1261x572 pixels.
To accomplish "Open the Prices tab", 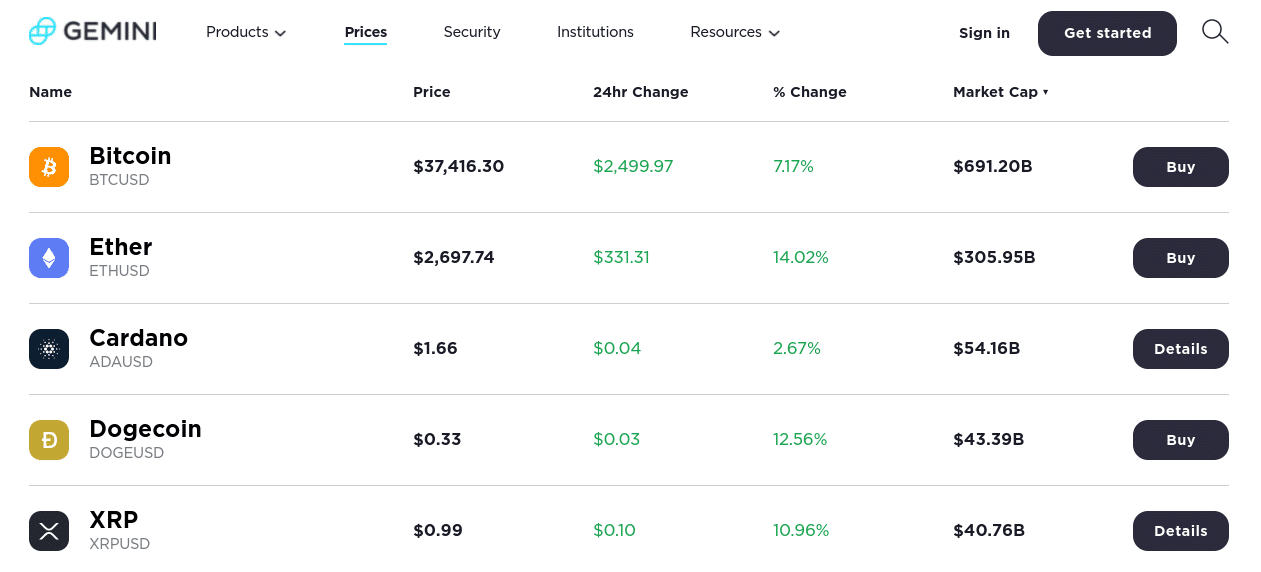I will point(365,33).
